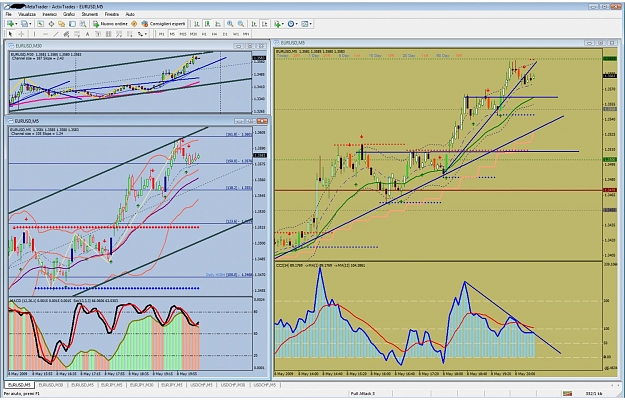Zoom out on the chart
Image resolution: width=625 pixels, height=400 pixels.
pos(241,24)
